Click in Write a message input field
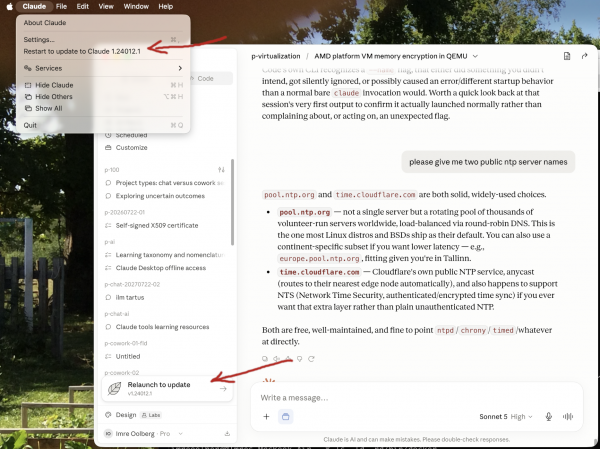The image size is (600, 449). point(416,398)
